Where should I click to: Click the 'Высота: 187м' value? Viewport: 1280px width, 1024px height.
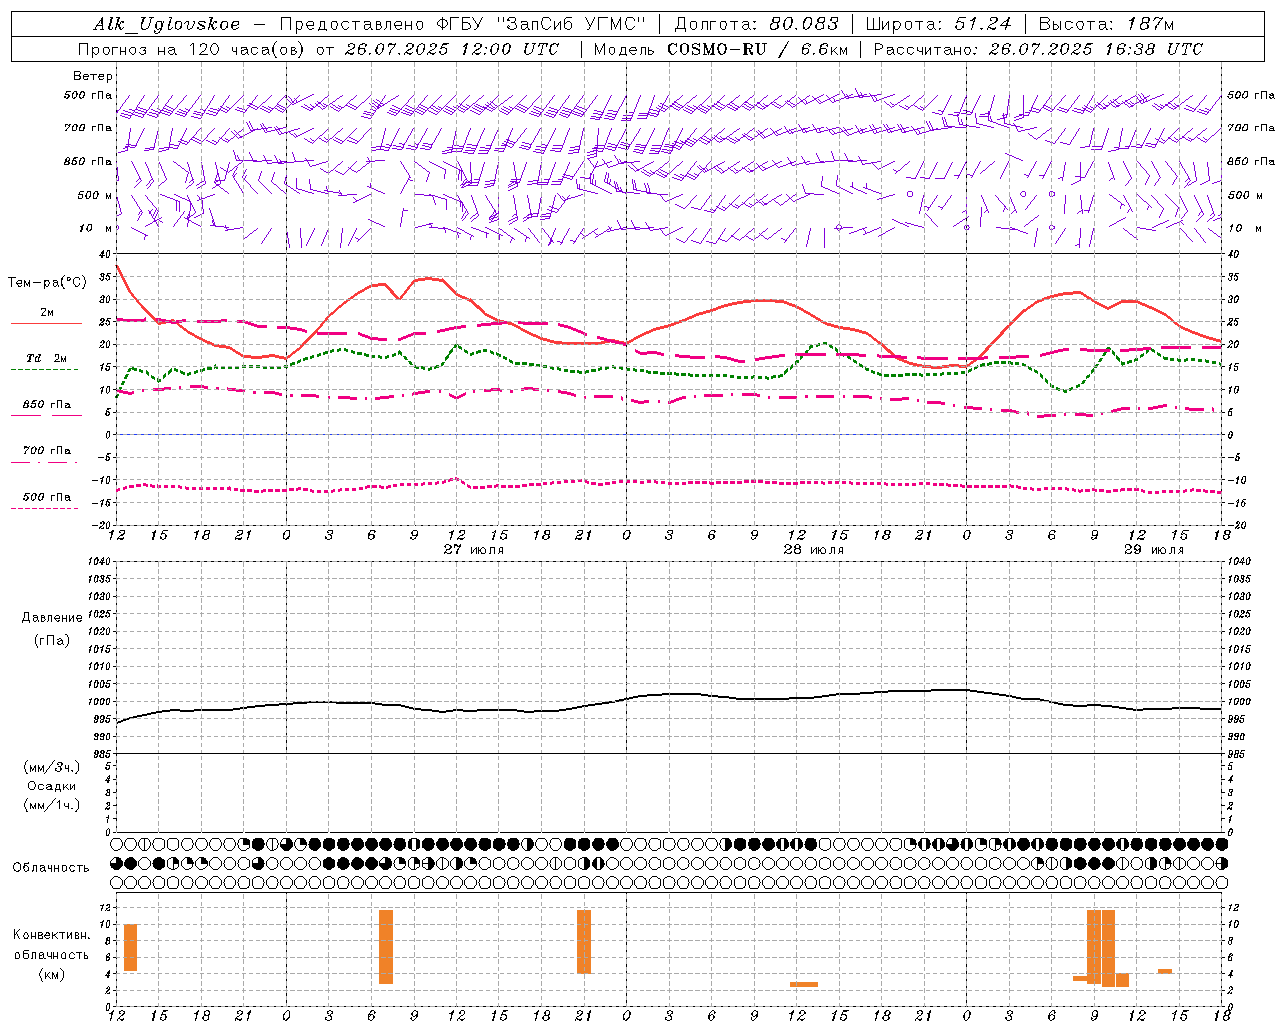tap(1106, 24)
